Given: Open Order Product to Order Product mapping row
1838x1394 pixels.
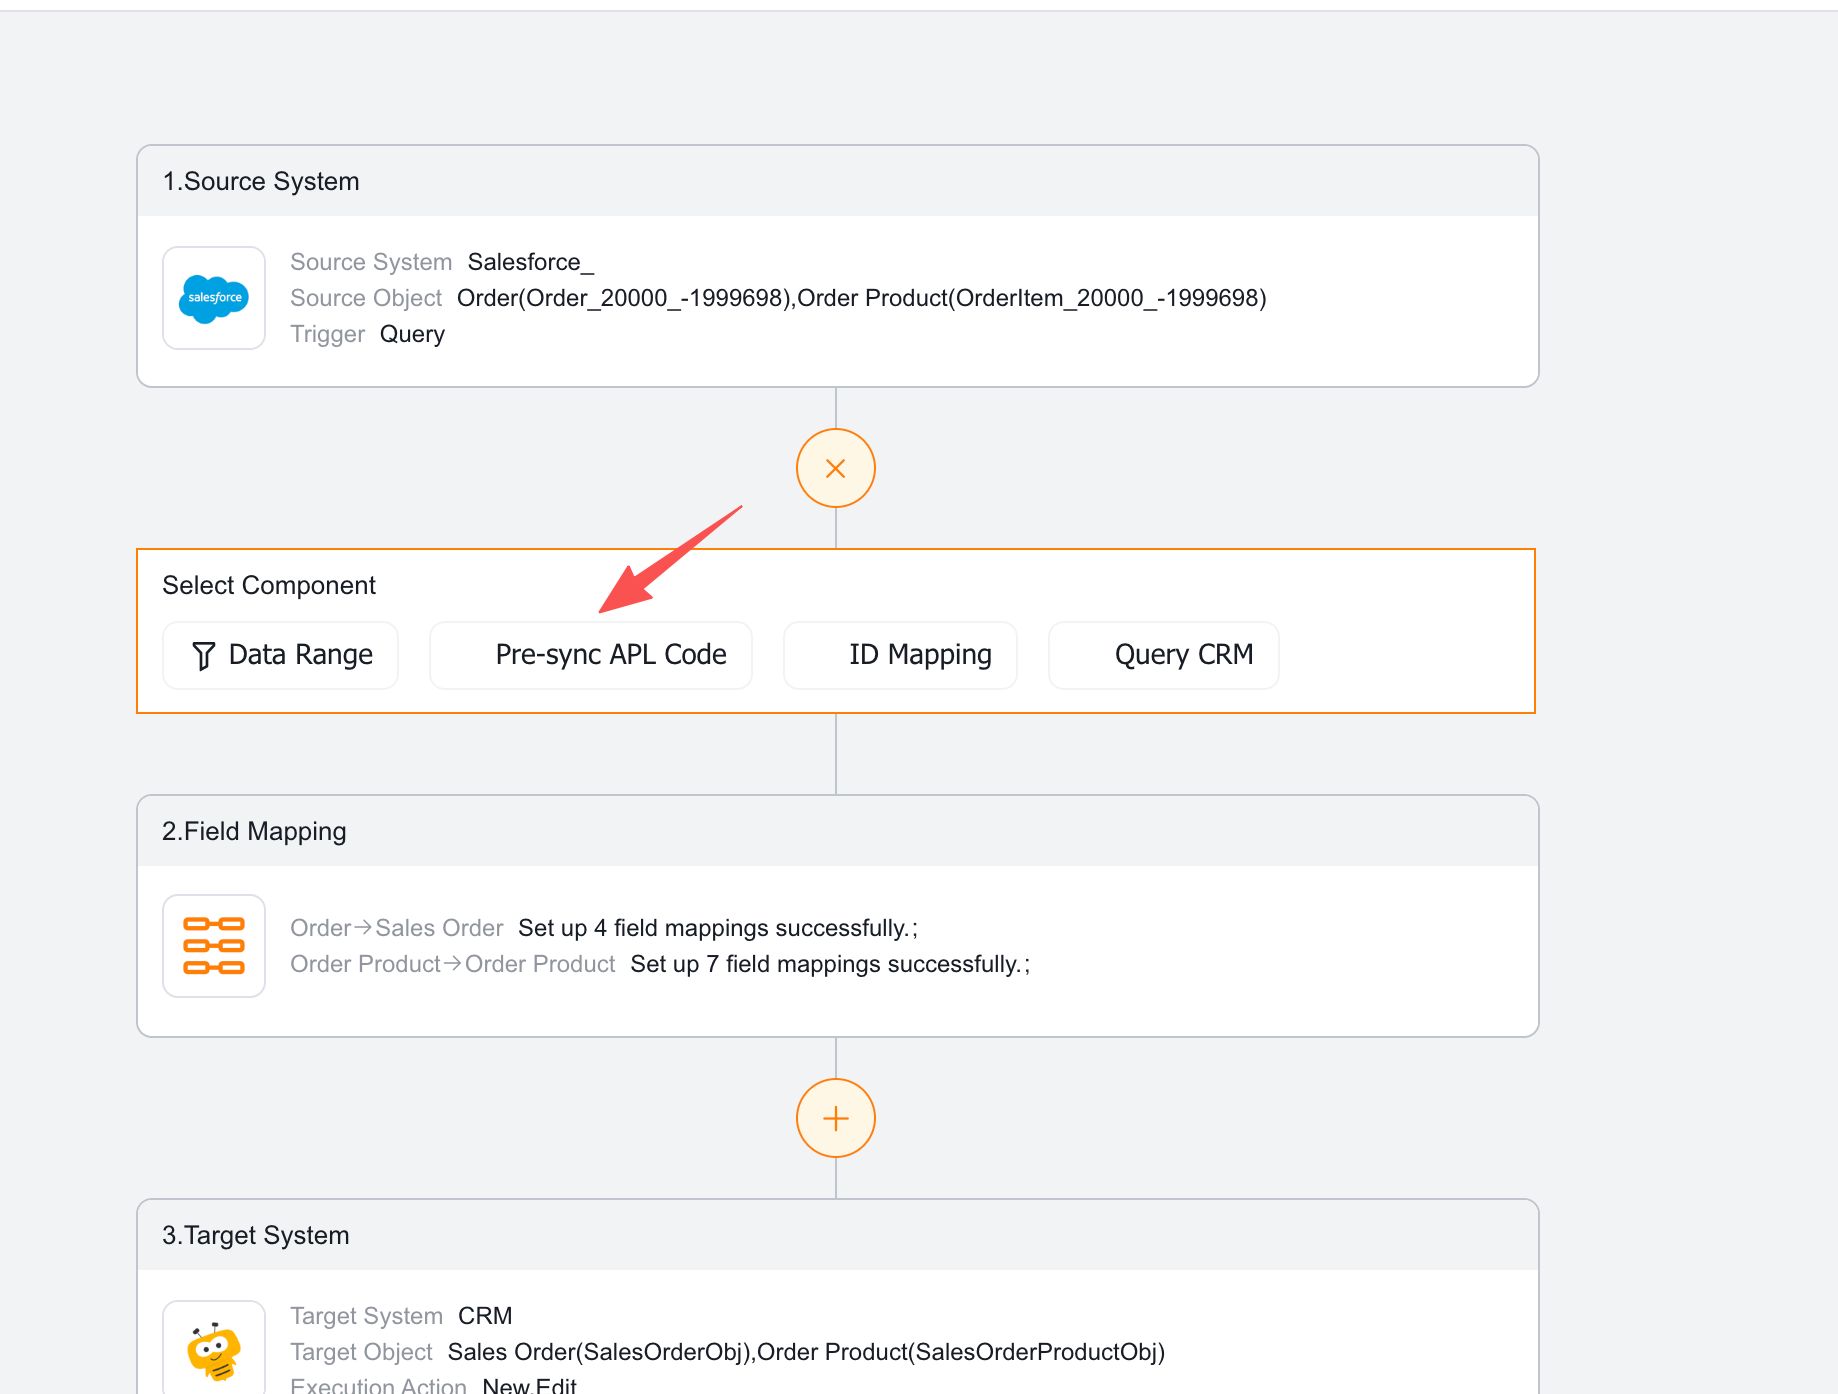Looking at the screenshot, I should (659, 964).
